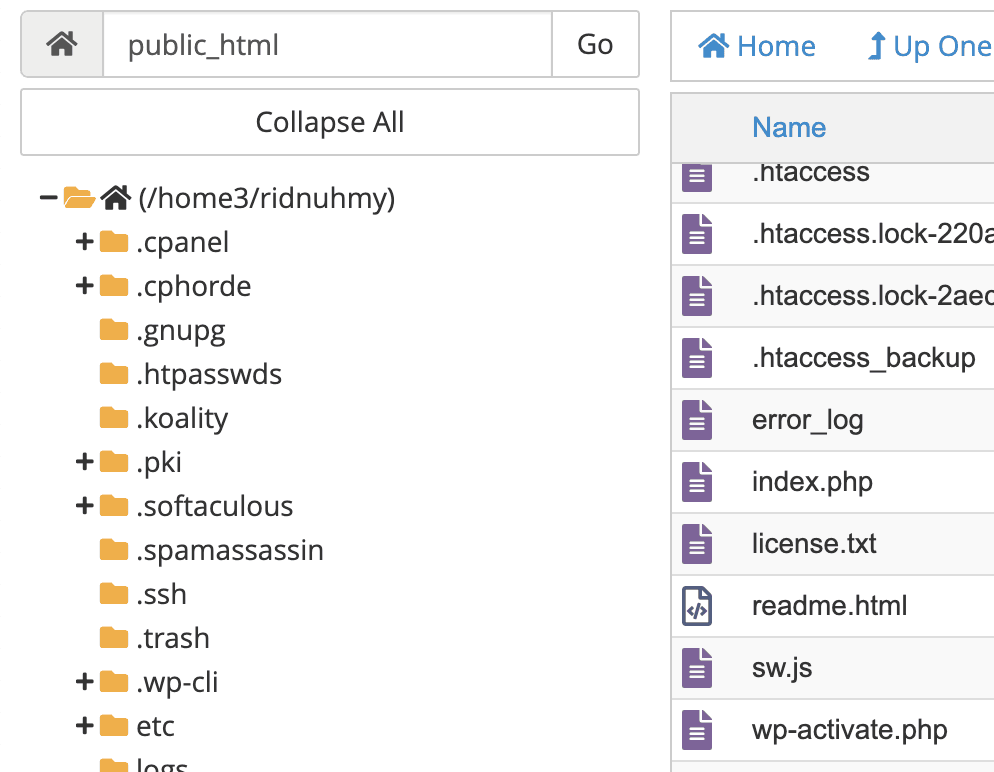The height and width of the screenshot is (772, 994).
Task: Click the document icon beside .htaccess_backup
Action: point(697,357)
